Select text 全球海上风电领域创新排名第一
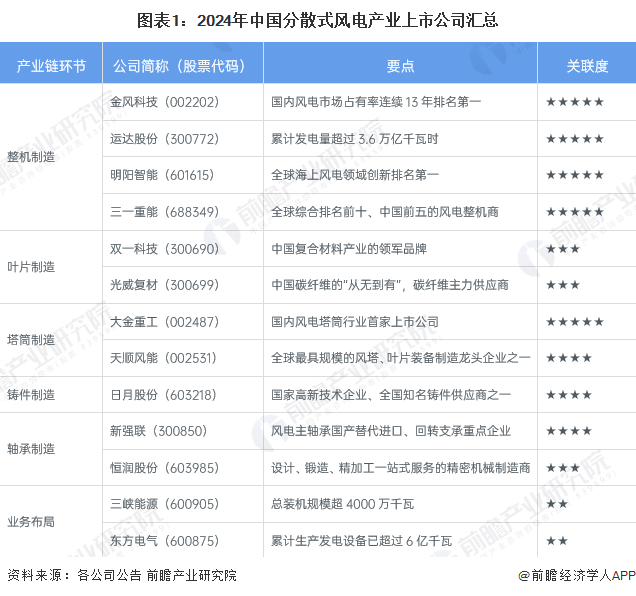636x596 pixels. click(355, 175)
